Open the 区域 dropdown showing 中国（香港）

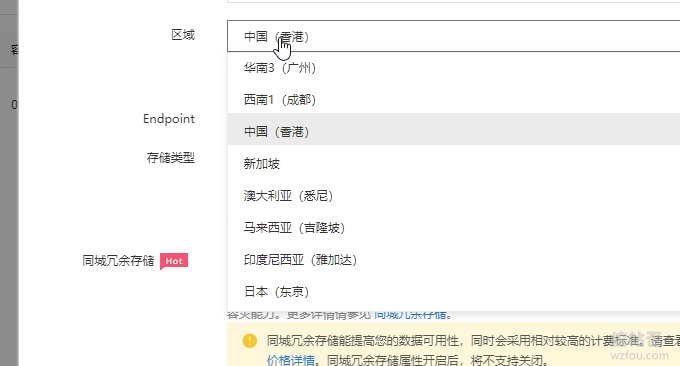(x=453, y=36)
